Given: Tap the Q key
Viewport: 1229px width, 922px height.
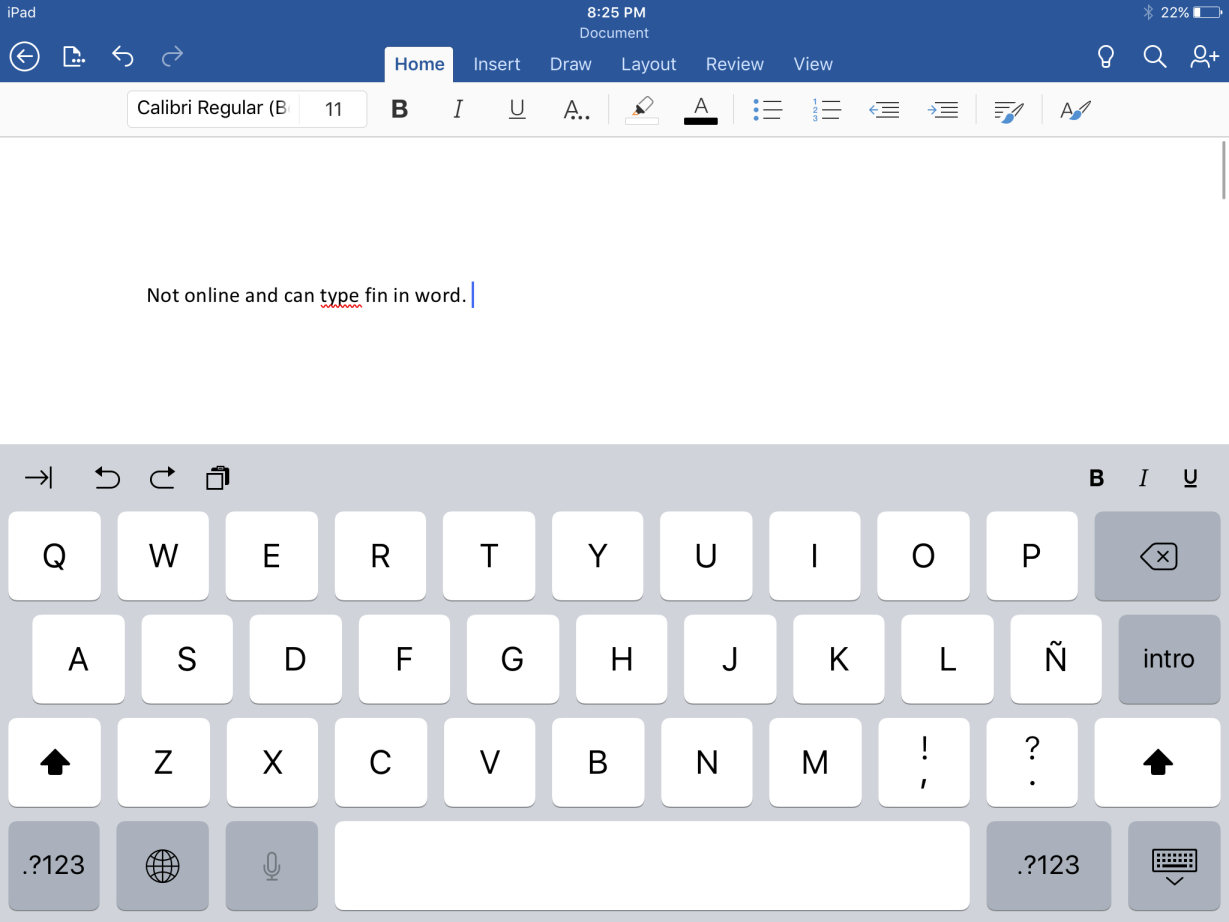Looking at the screenshot, I should click(x=55, y=556).
